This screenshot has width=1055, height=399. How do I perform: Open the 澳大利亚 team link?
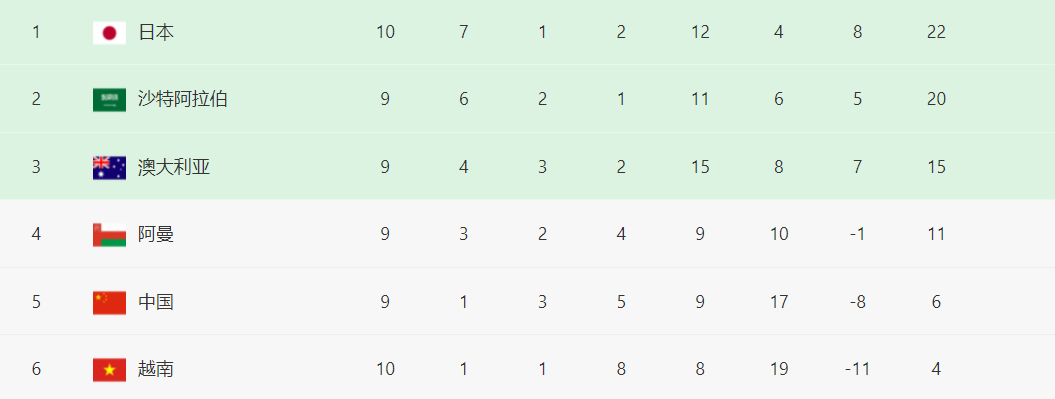(x=174, y=167)
